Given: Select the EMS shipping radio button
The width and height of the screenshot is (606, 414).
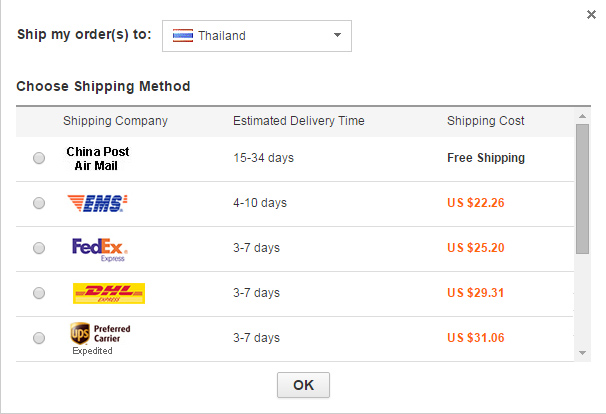Looking at the screenshot, I should (x=39, y=203).
